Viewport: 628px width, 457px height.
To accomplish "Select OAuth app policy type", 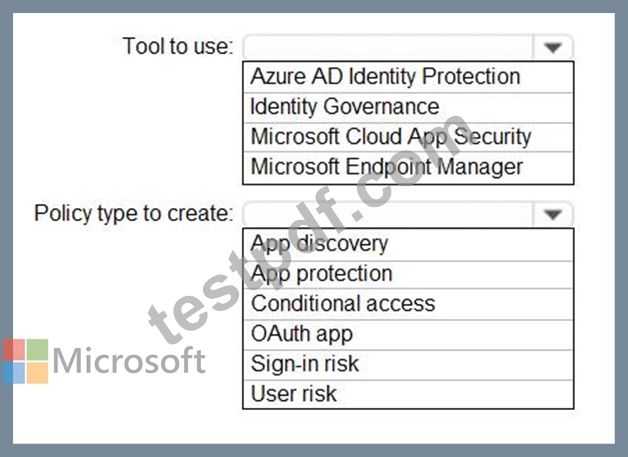I will (x=408, y=334).
